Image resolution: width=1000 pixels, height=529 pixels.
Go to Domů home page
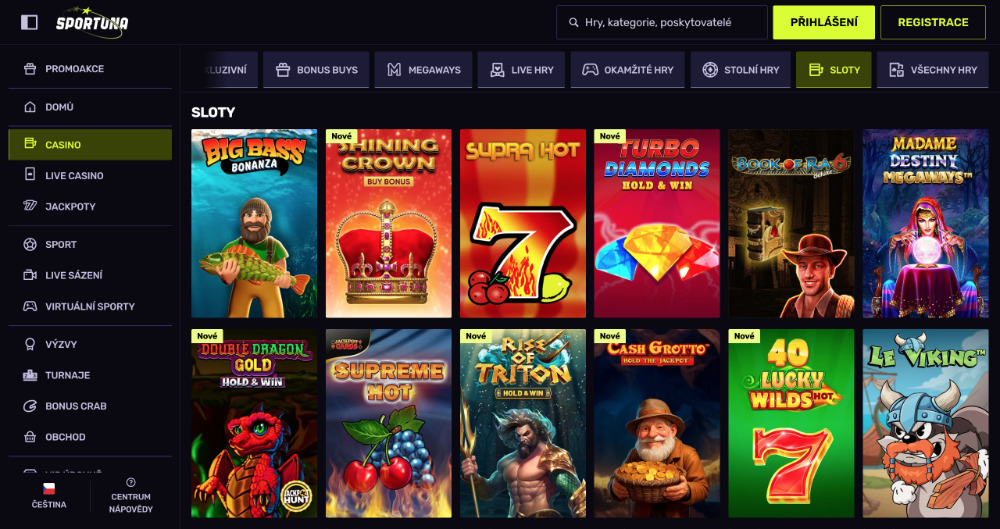coord(59,107)
